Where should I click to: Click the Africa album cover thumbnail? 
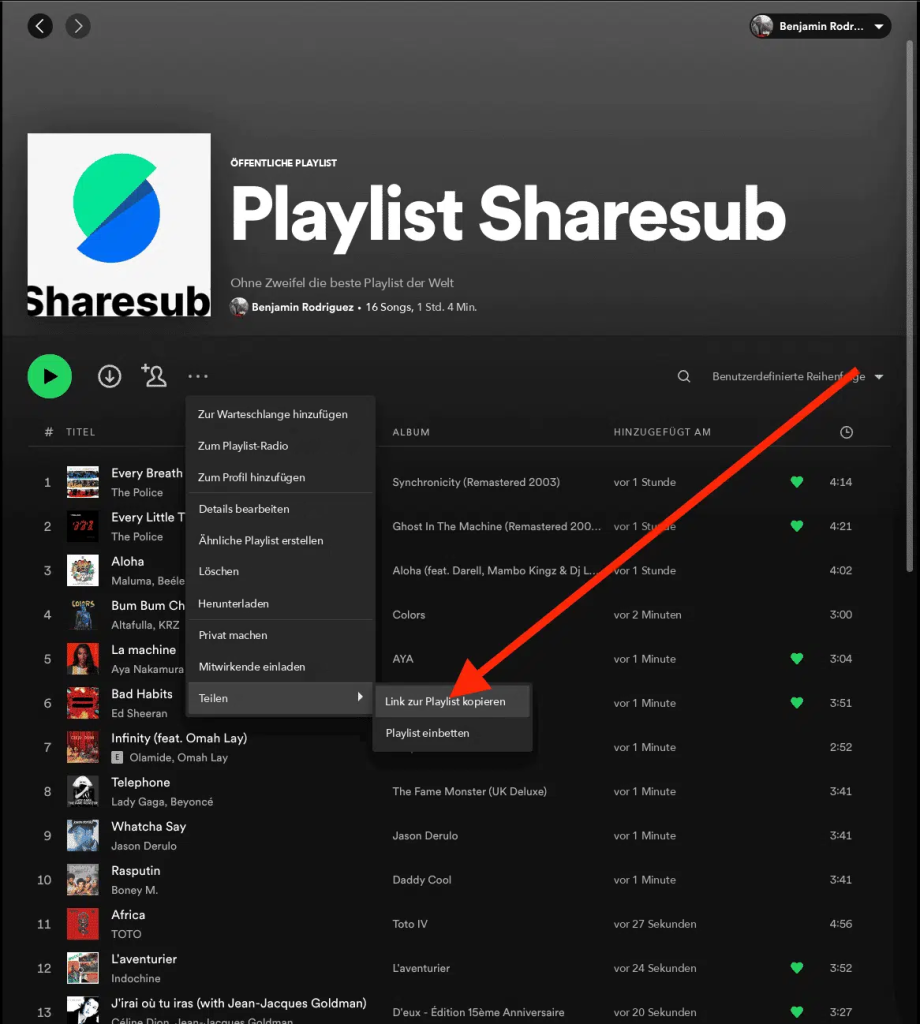[83, 923]
